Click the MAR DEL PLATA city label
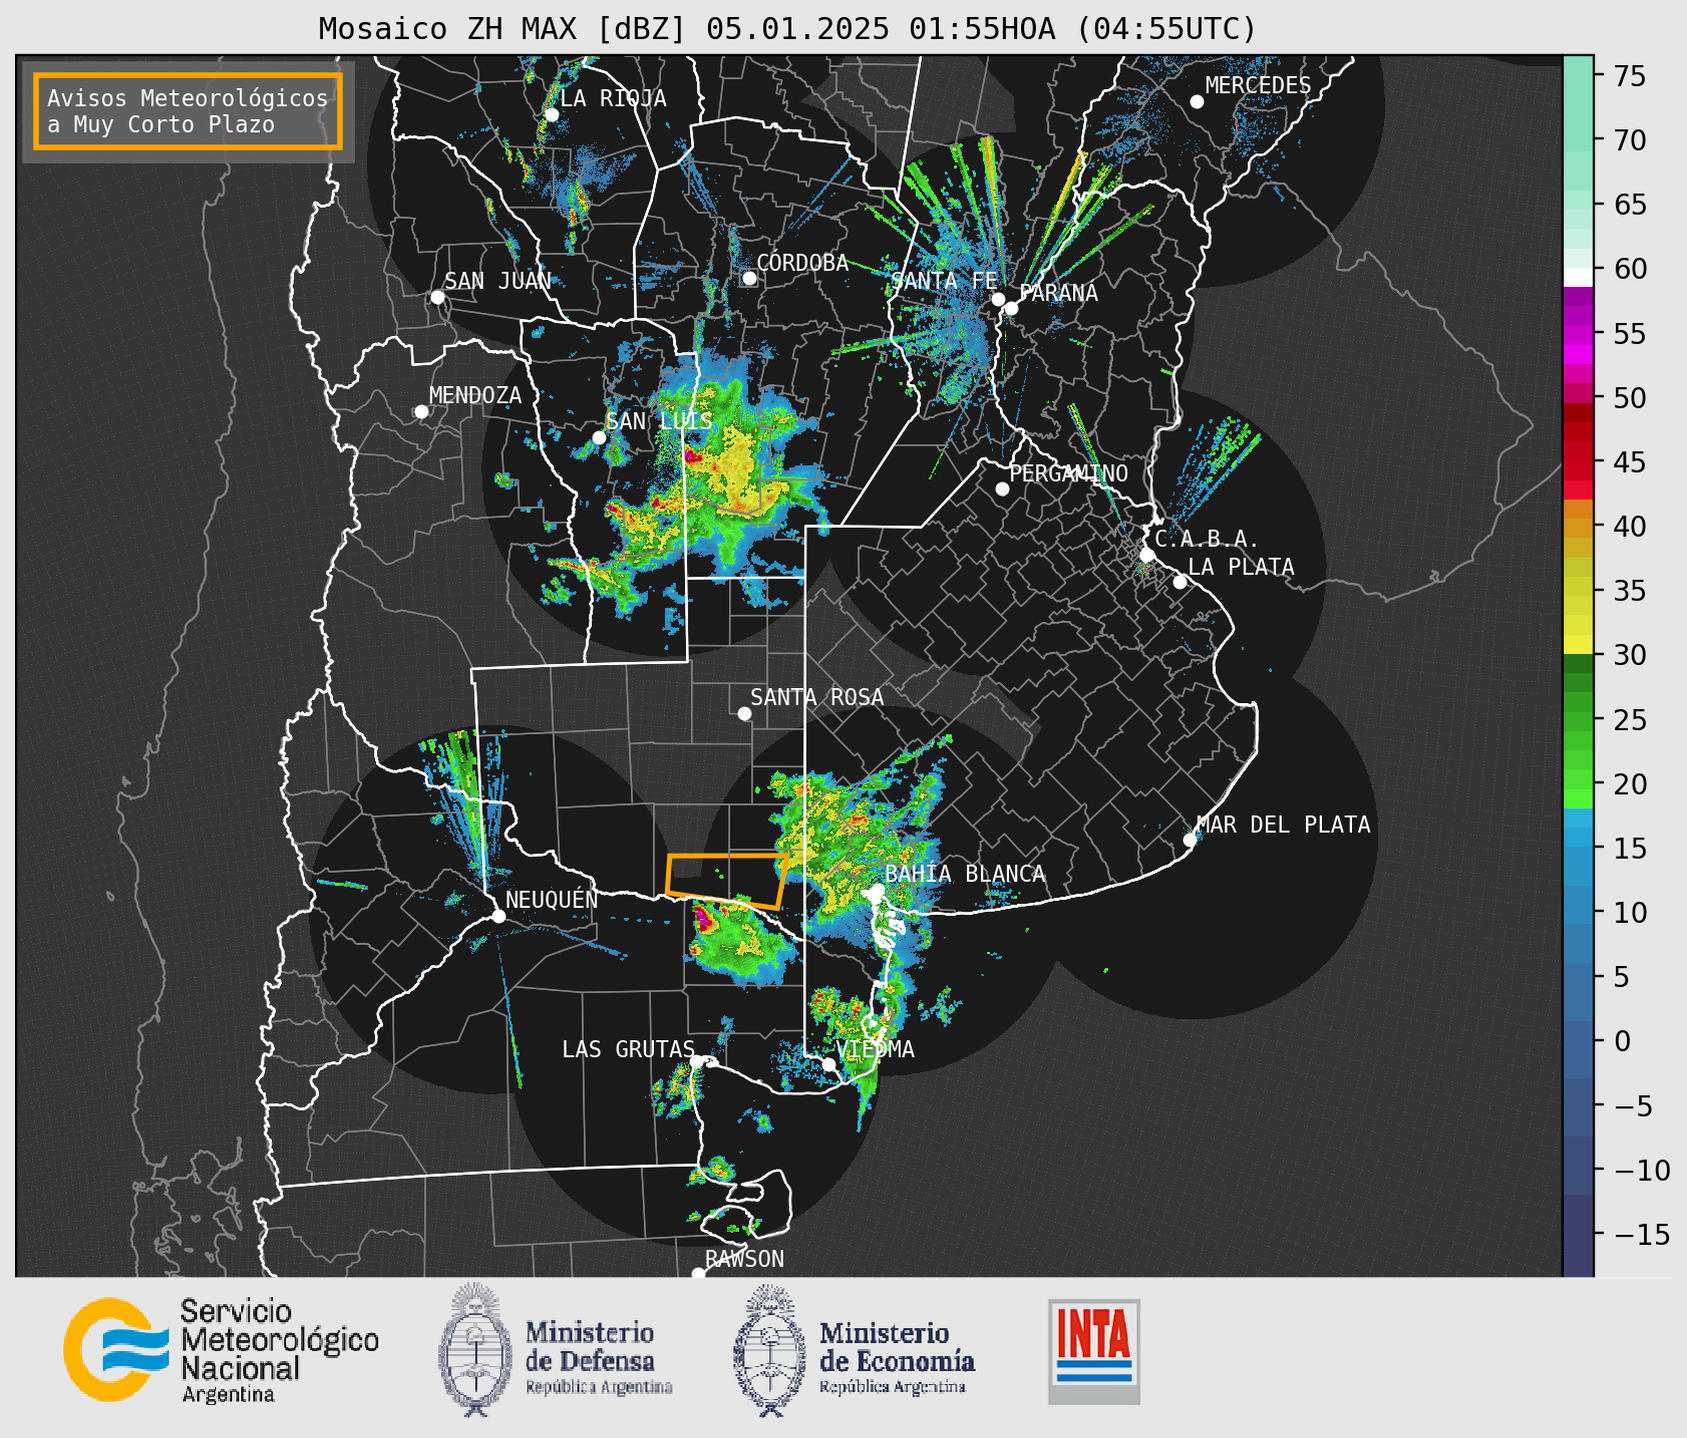This screenshot has width=1687, height=1438. pyautogui.click(x=1283, y=825)
